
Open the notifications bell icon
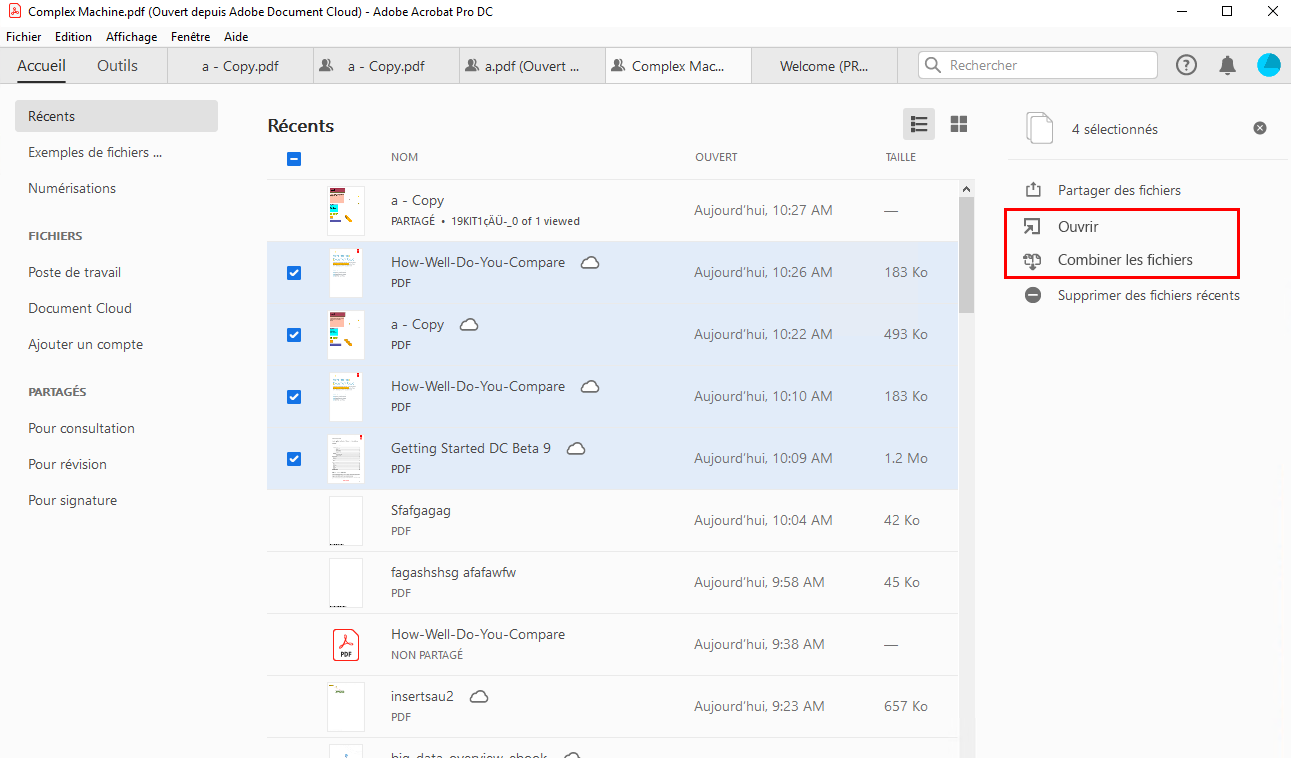click(x=1227, y=65)
